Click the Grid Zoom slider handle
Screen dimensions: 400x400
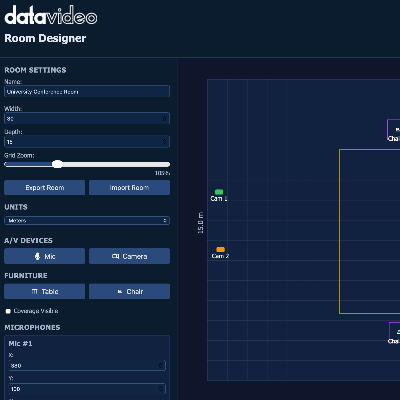57,164
